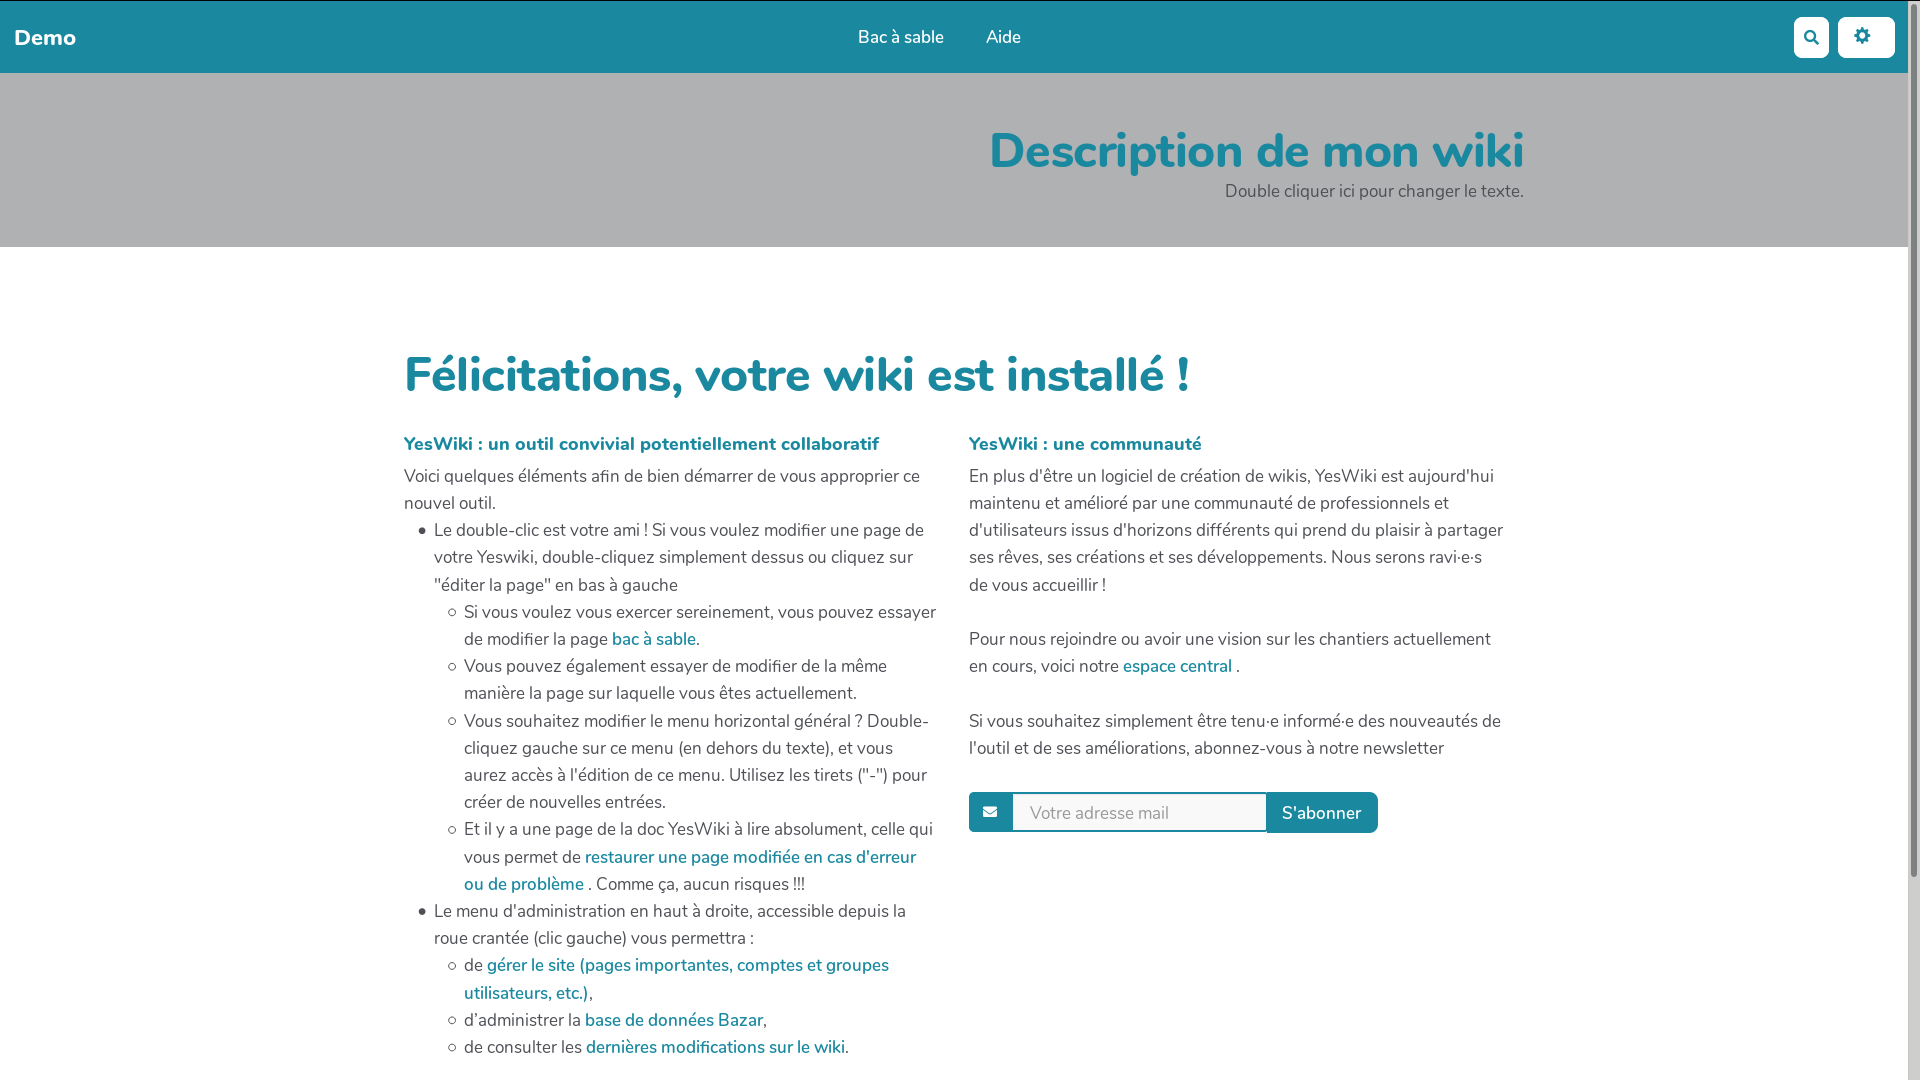Click the bac à sable practice page link
The image size is (1920, 1080).
653,640
